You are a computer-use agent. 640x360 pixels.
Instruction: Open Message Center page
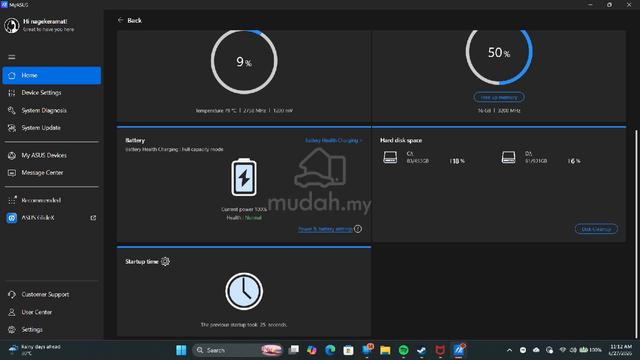[51, 173]
